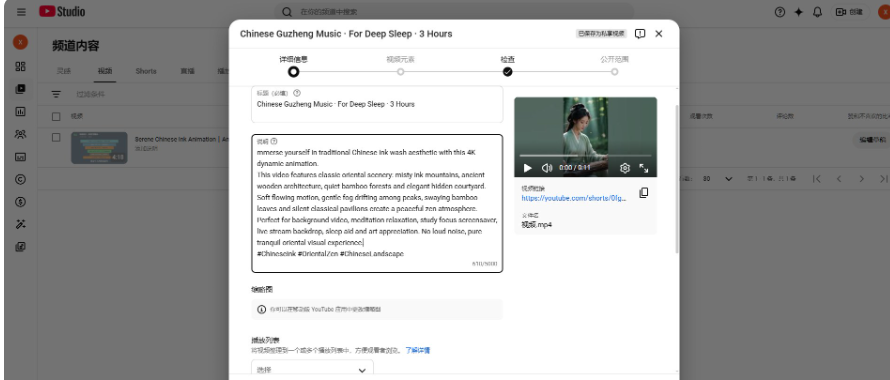Open the Dashboard sidebar icon
890x380 pixels.
click(20, 66)
